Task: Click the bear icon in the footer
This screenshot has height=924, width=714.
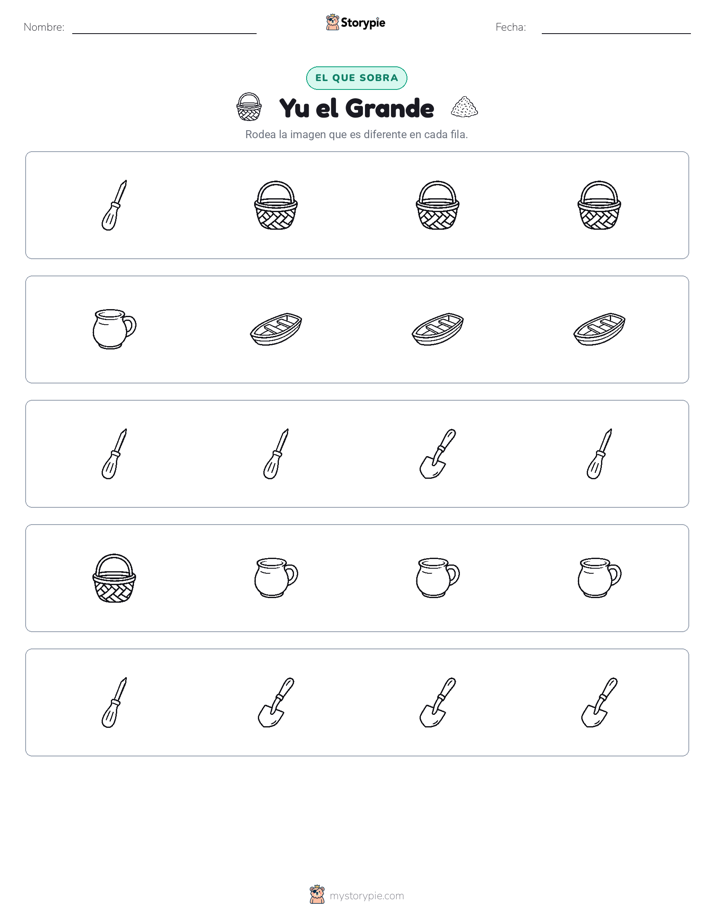Action: click(317, 895)
